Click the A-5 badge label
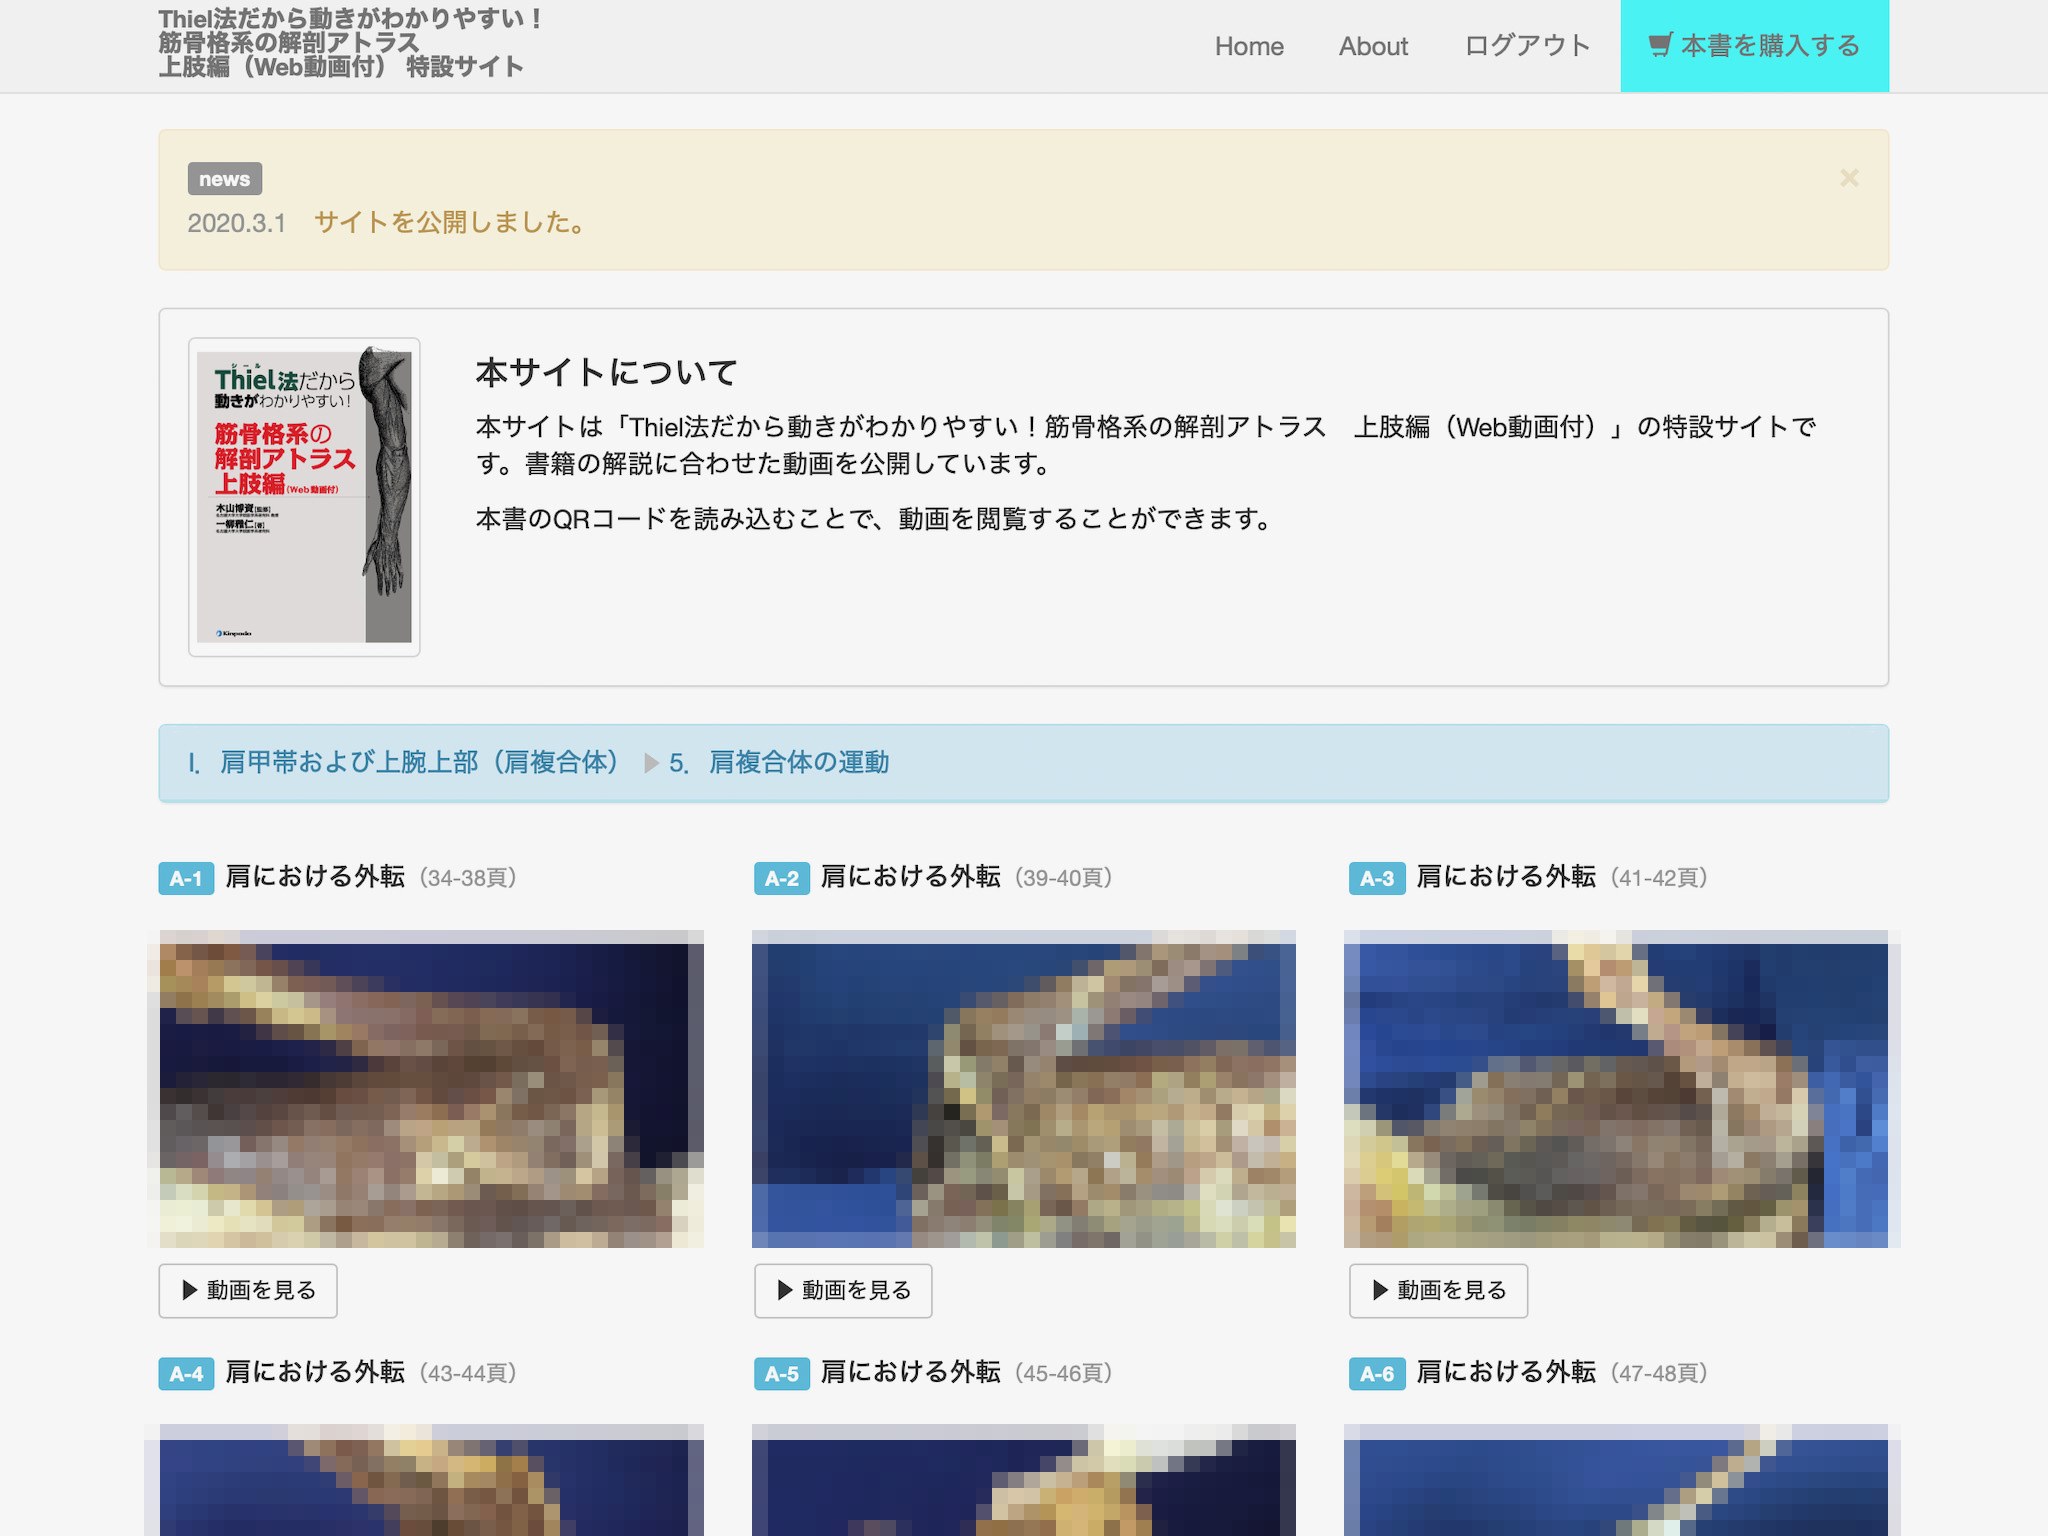The height and width of the screenshot is (1536, 2048). click(x=782, y=1373)
